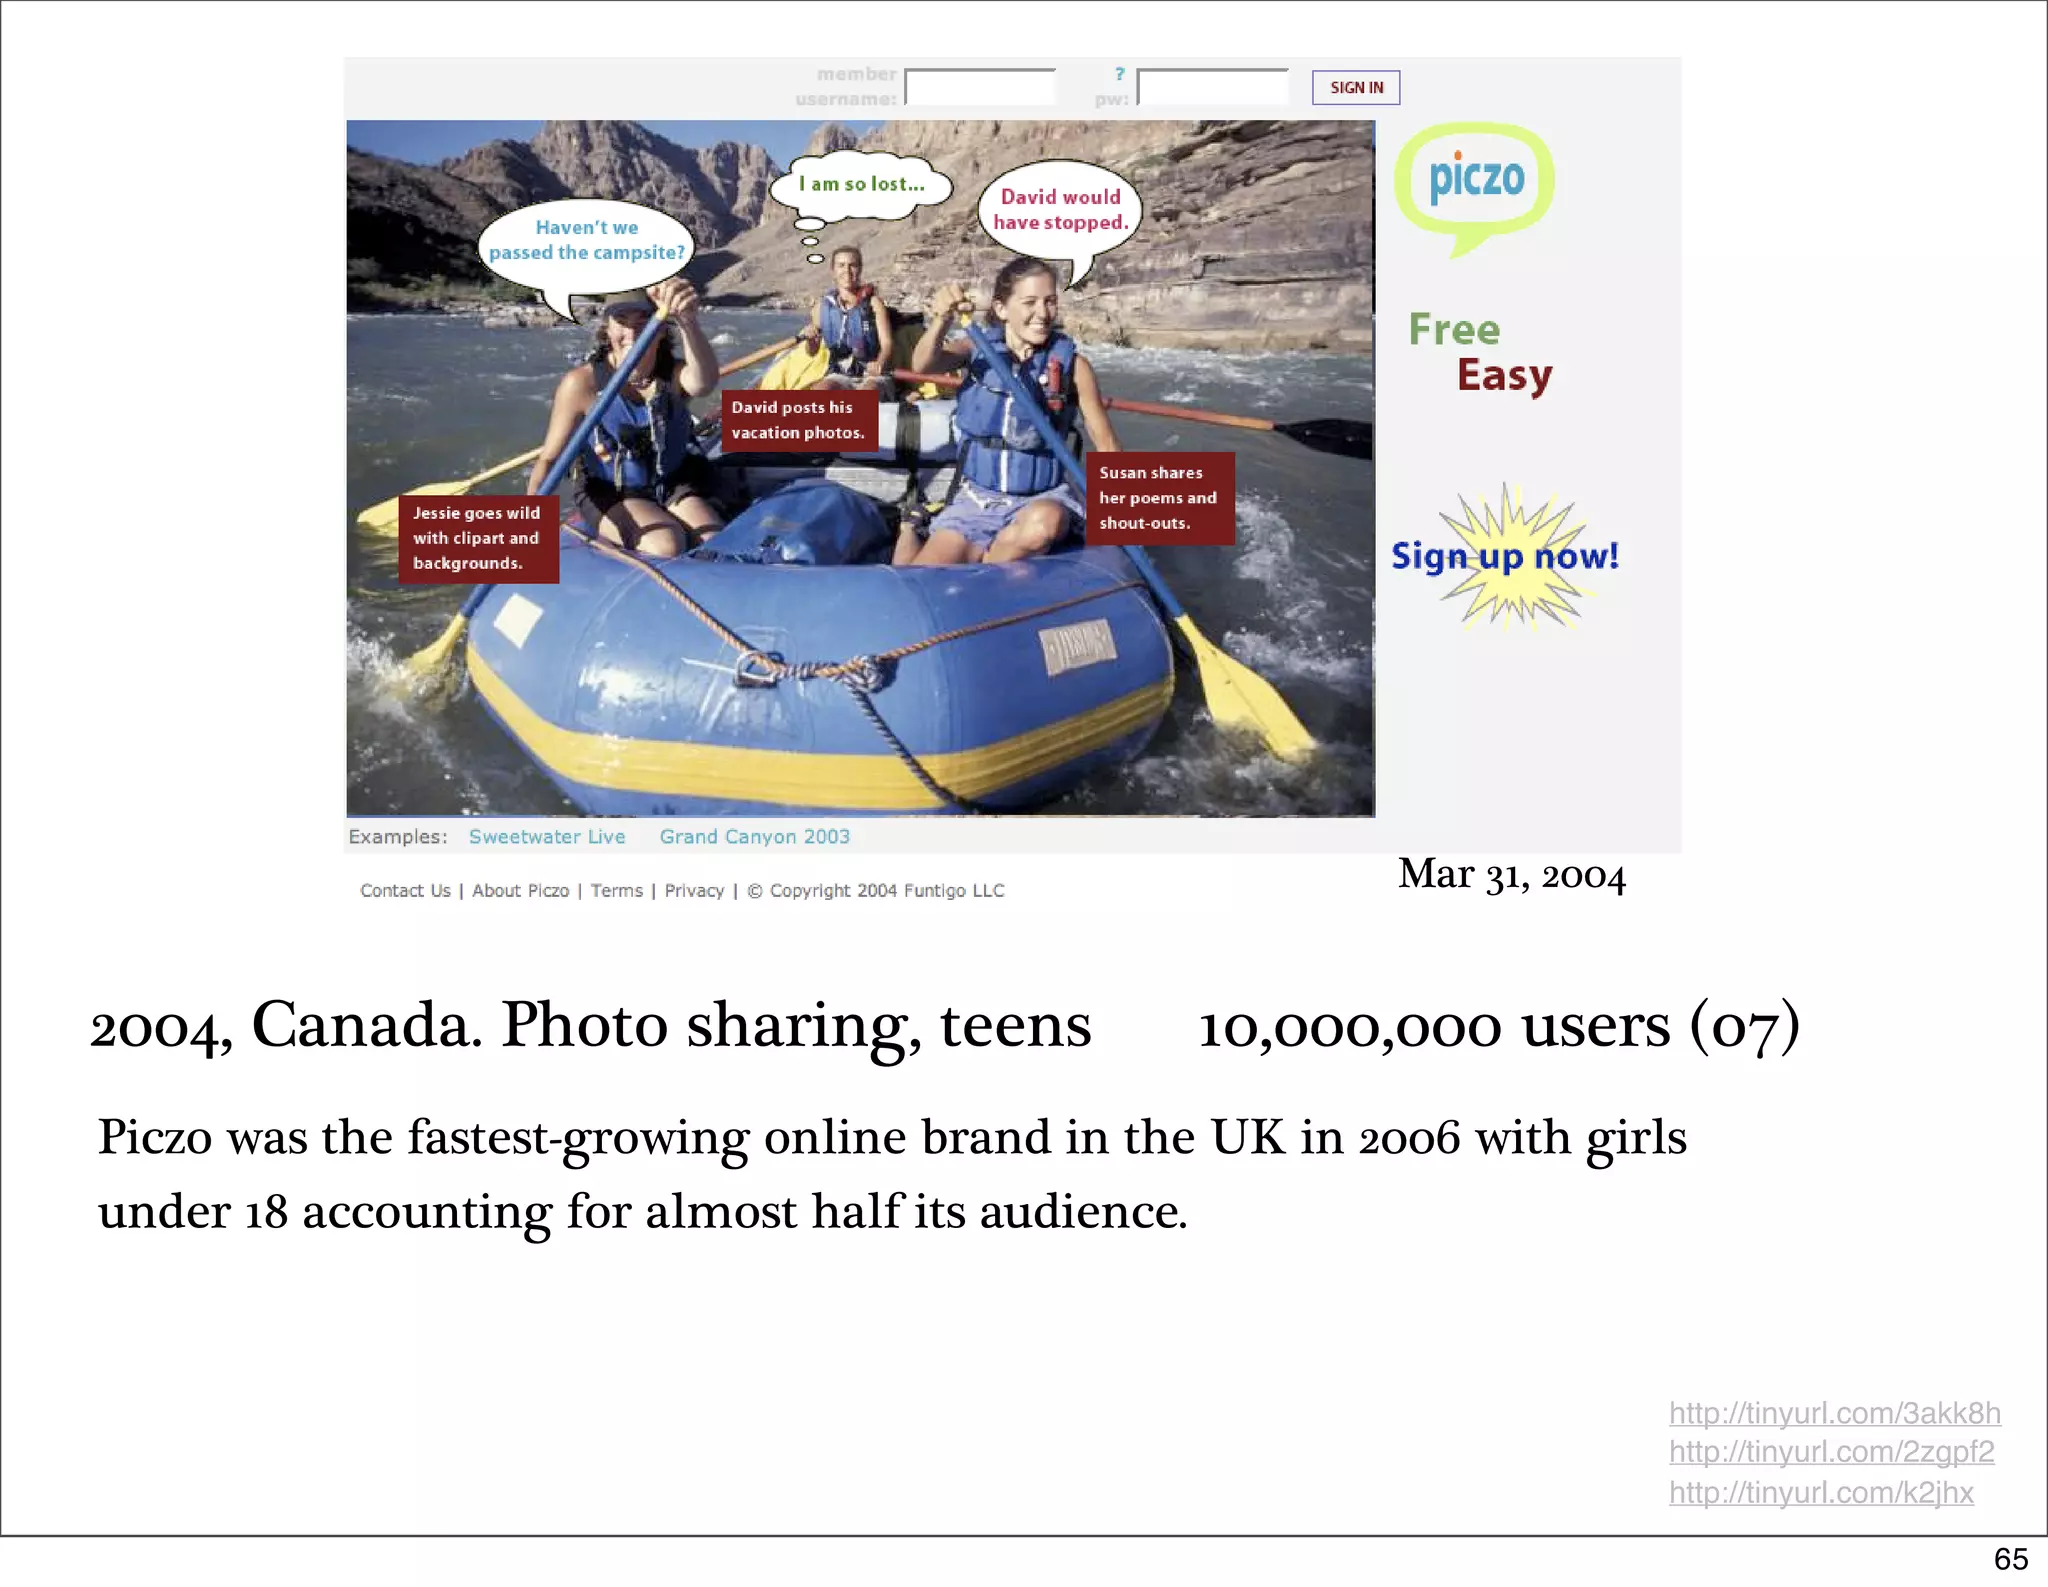Click the 'I am so lost...' thought bubble
2048x1587 pixels.
860,185
